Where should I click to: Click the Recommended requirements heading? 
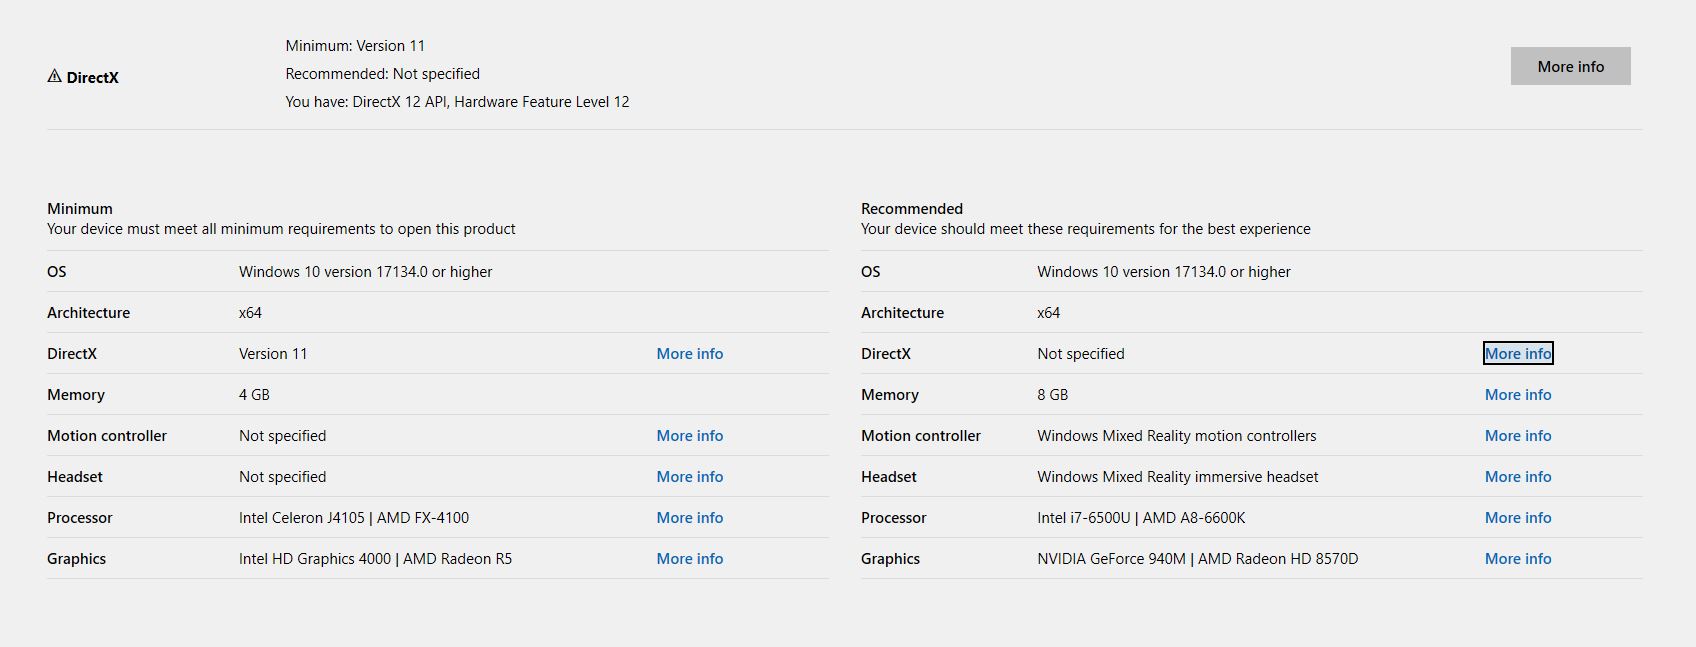[911, 209]
